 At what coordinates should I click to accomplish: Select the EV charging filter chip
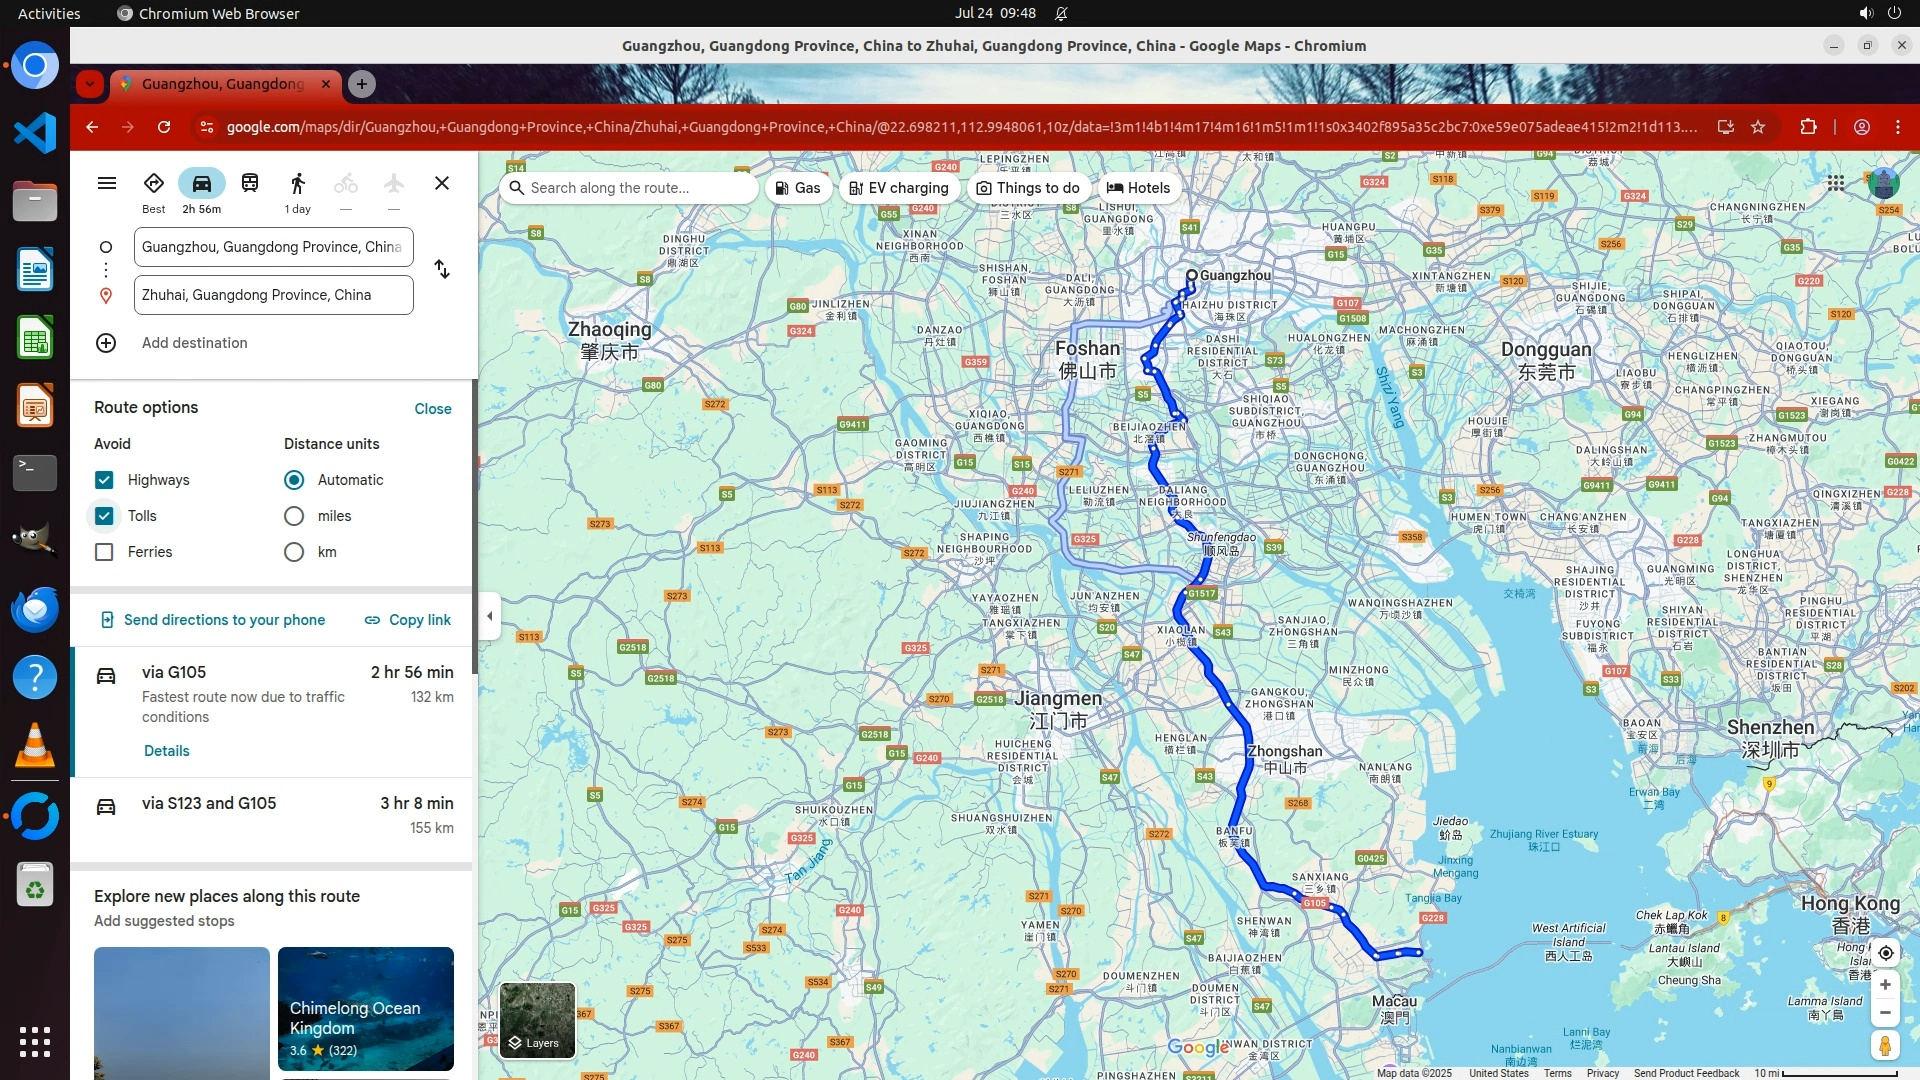[898, 188]
